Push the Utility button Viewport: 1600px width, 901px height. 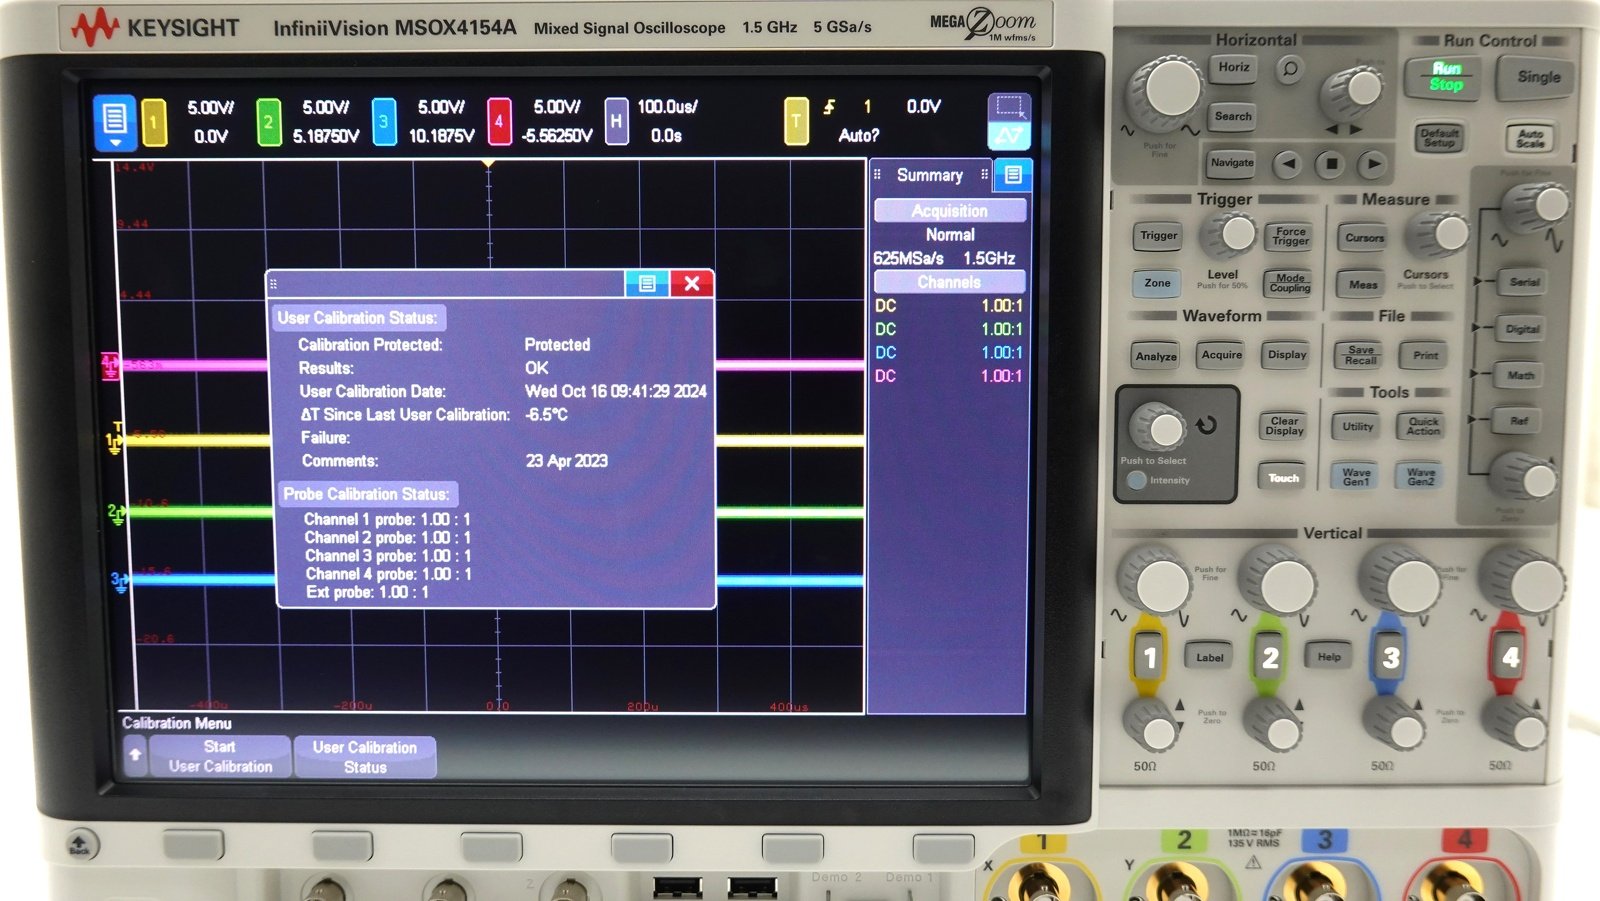pyautogui.click(x=1357, y=426)
